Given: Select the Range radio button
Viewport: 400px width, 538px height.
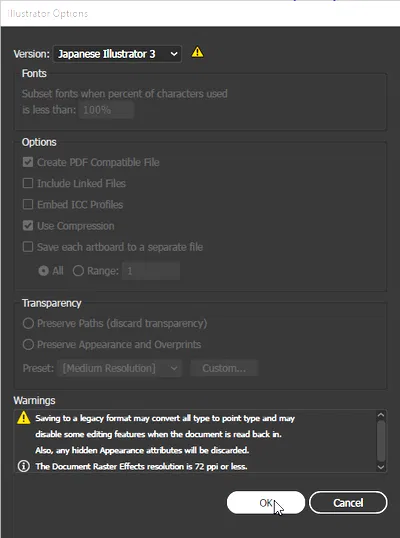Looking at the screenshot, I should (x=78, y=271).
